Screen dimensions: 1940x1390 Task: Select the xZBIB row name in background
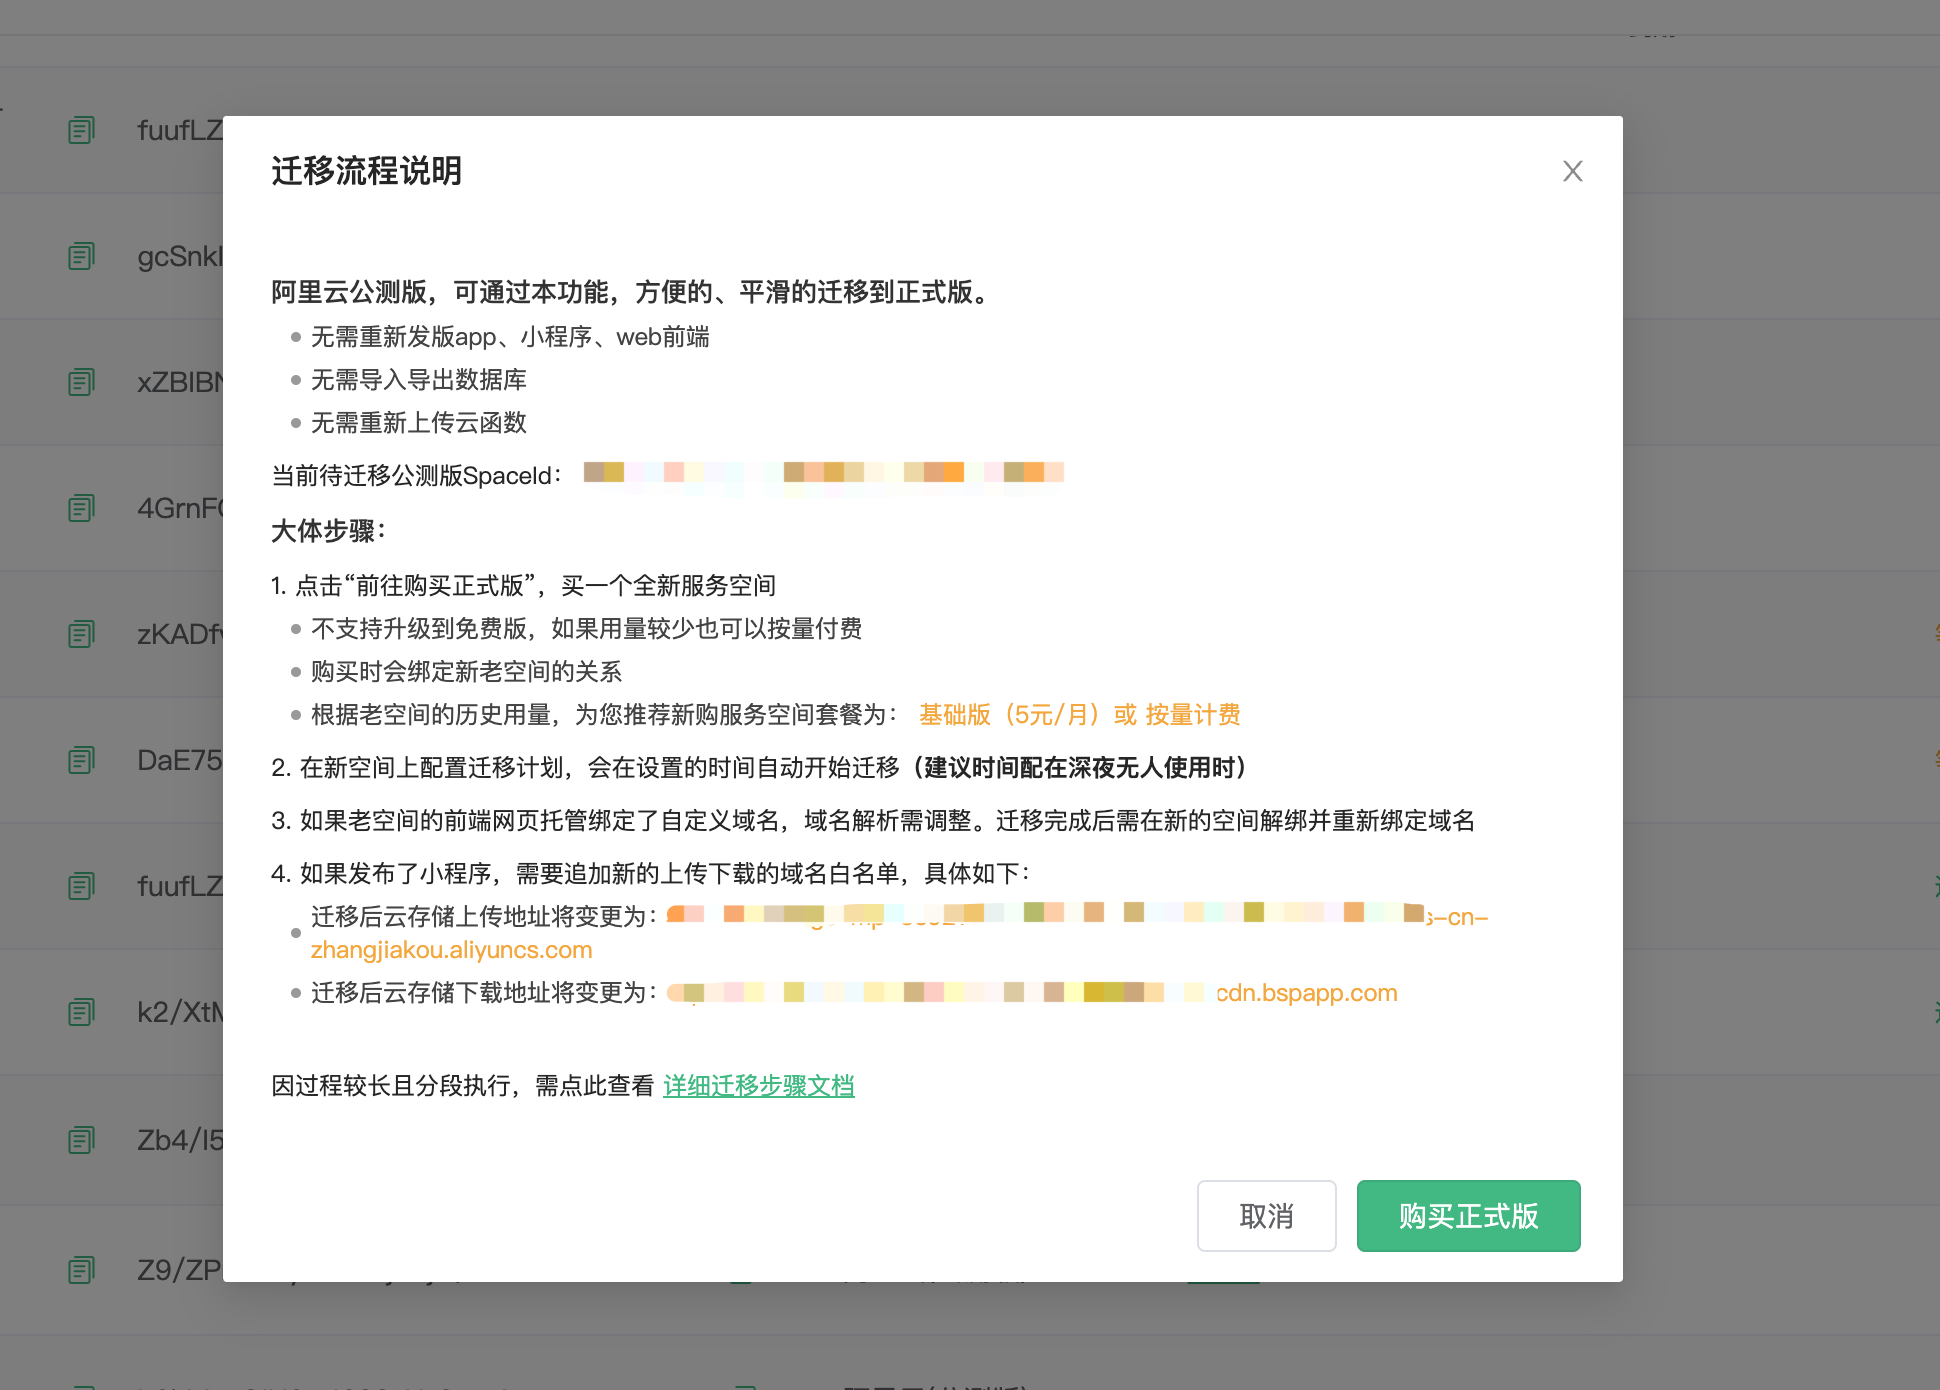(180, 382)
